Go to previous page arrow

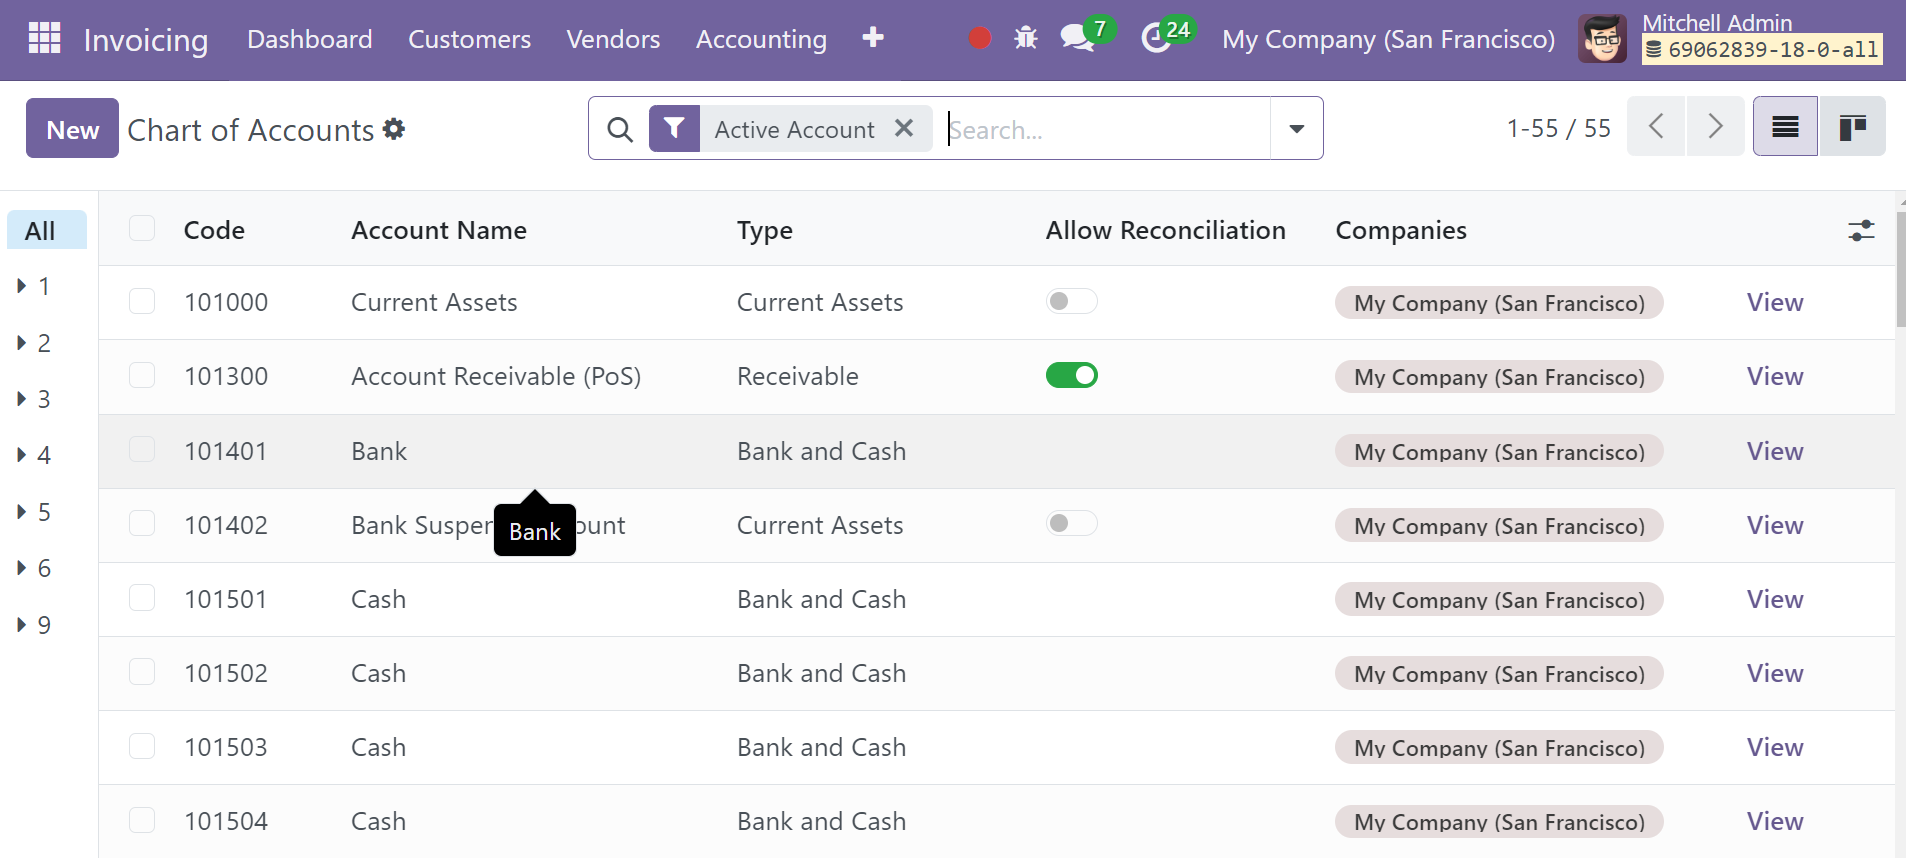pyautogui.click(x=1656, y=126)
